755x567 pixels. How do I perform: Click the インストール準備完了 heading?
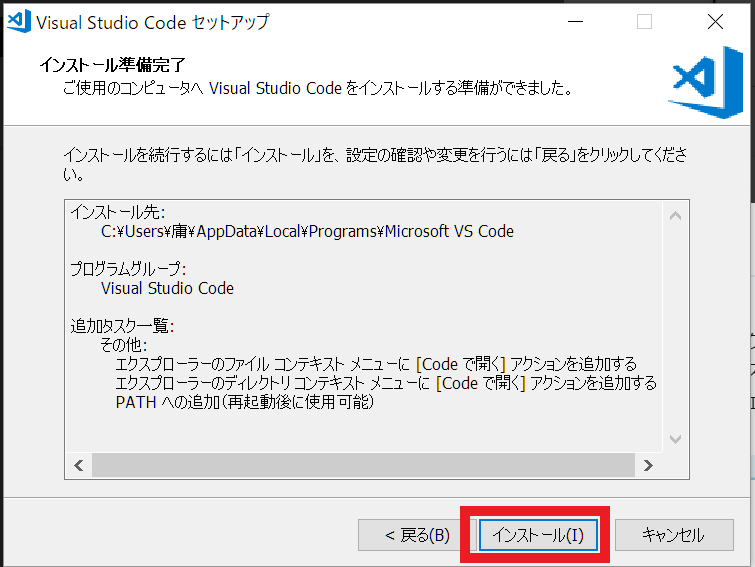click(113, 64)
